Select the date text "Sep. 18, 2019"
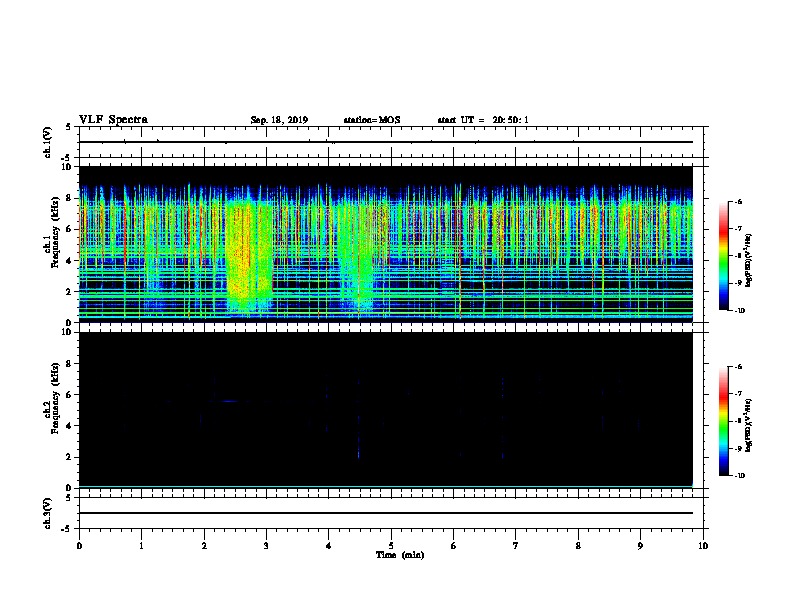The height and width of the screenshot is (612, 792). 279,120
